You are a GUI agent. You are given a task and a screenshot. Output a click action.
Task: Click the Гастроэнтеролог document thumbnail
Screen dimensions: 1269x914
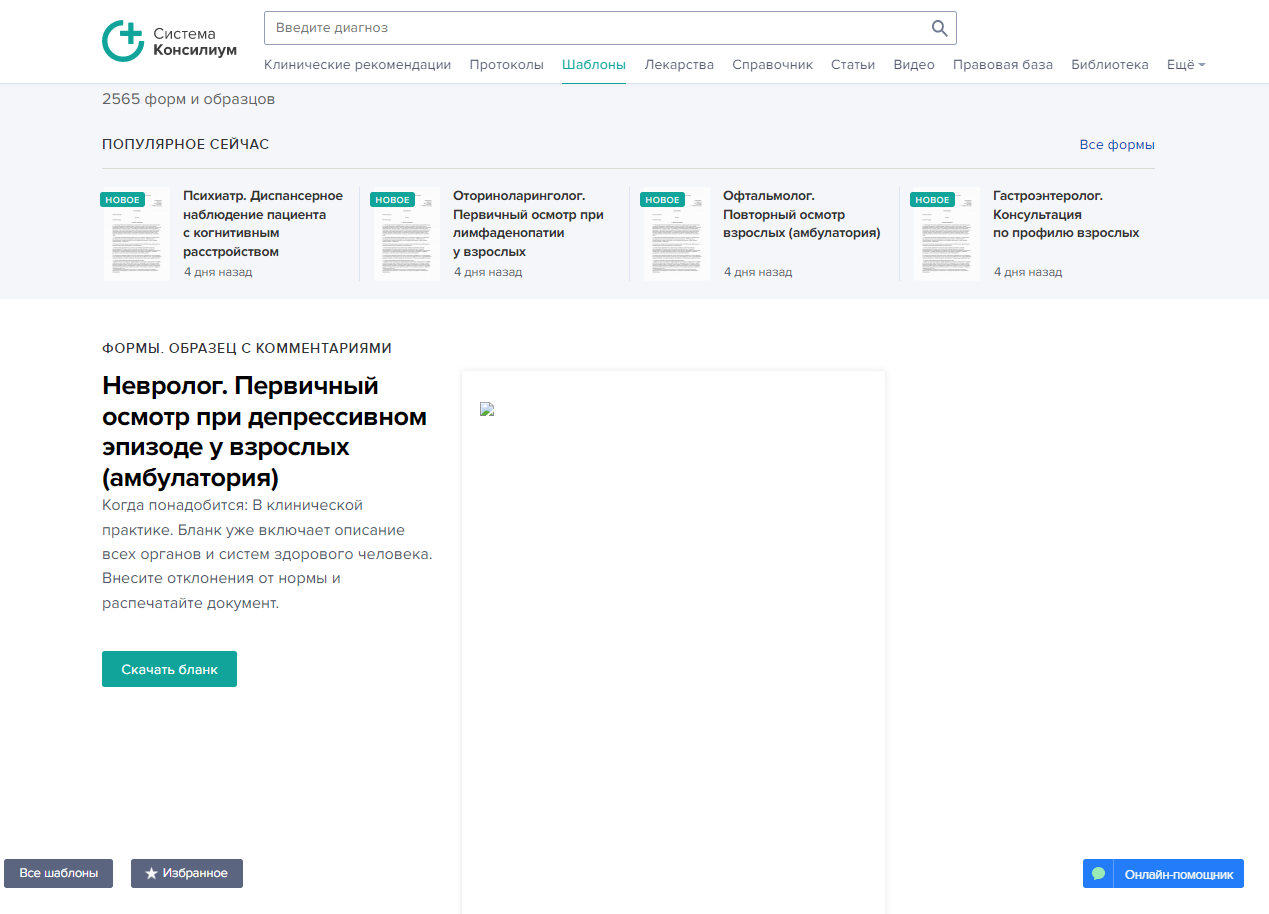coord(946,234)
